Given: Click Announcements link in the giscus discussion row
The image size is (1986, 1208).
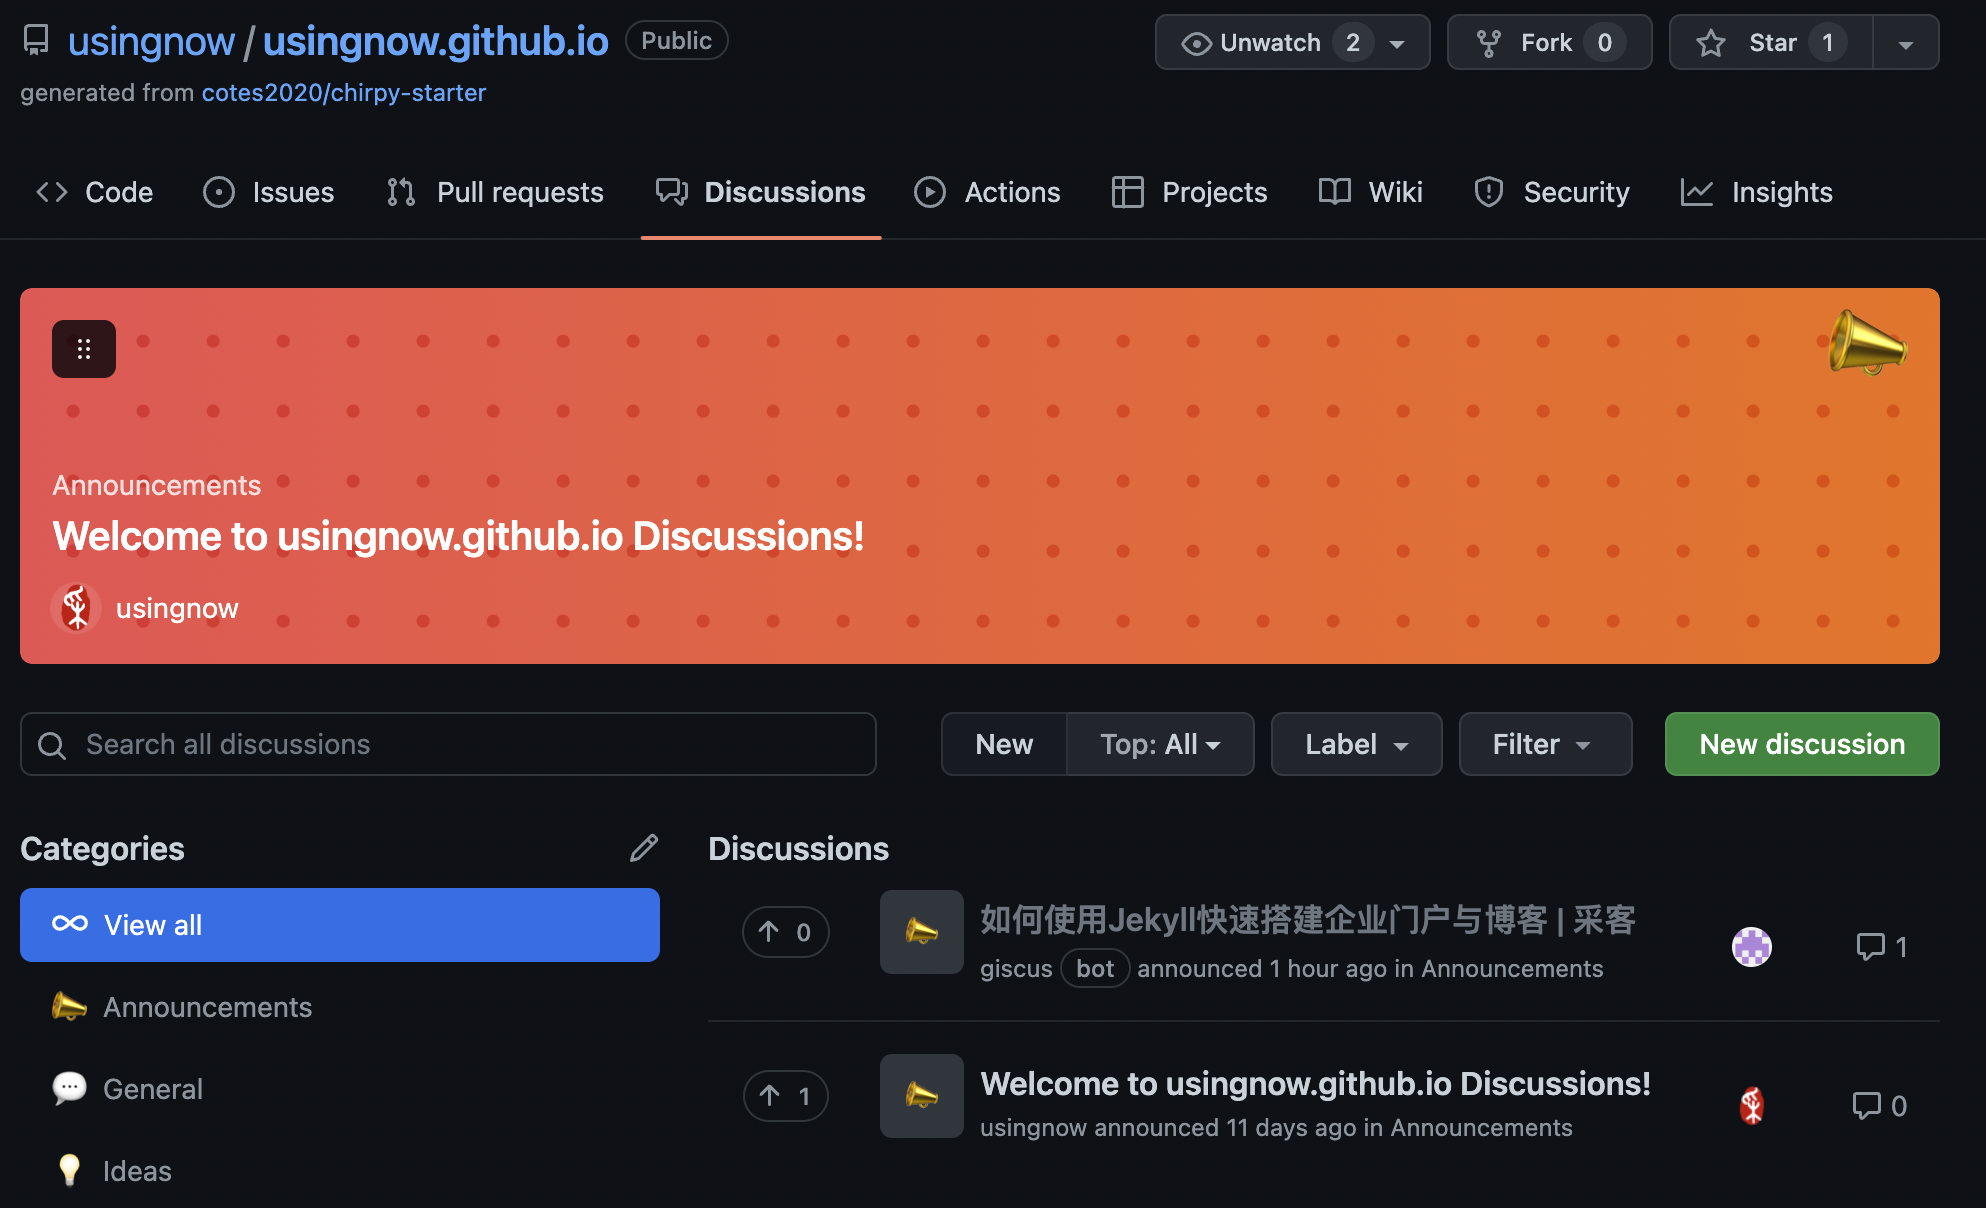Looking at the screenshot, I should click(x=1512, y=969).
